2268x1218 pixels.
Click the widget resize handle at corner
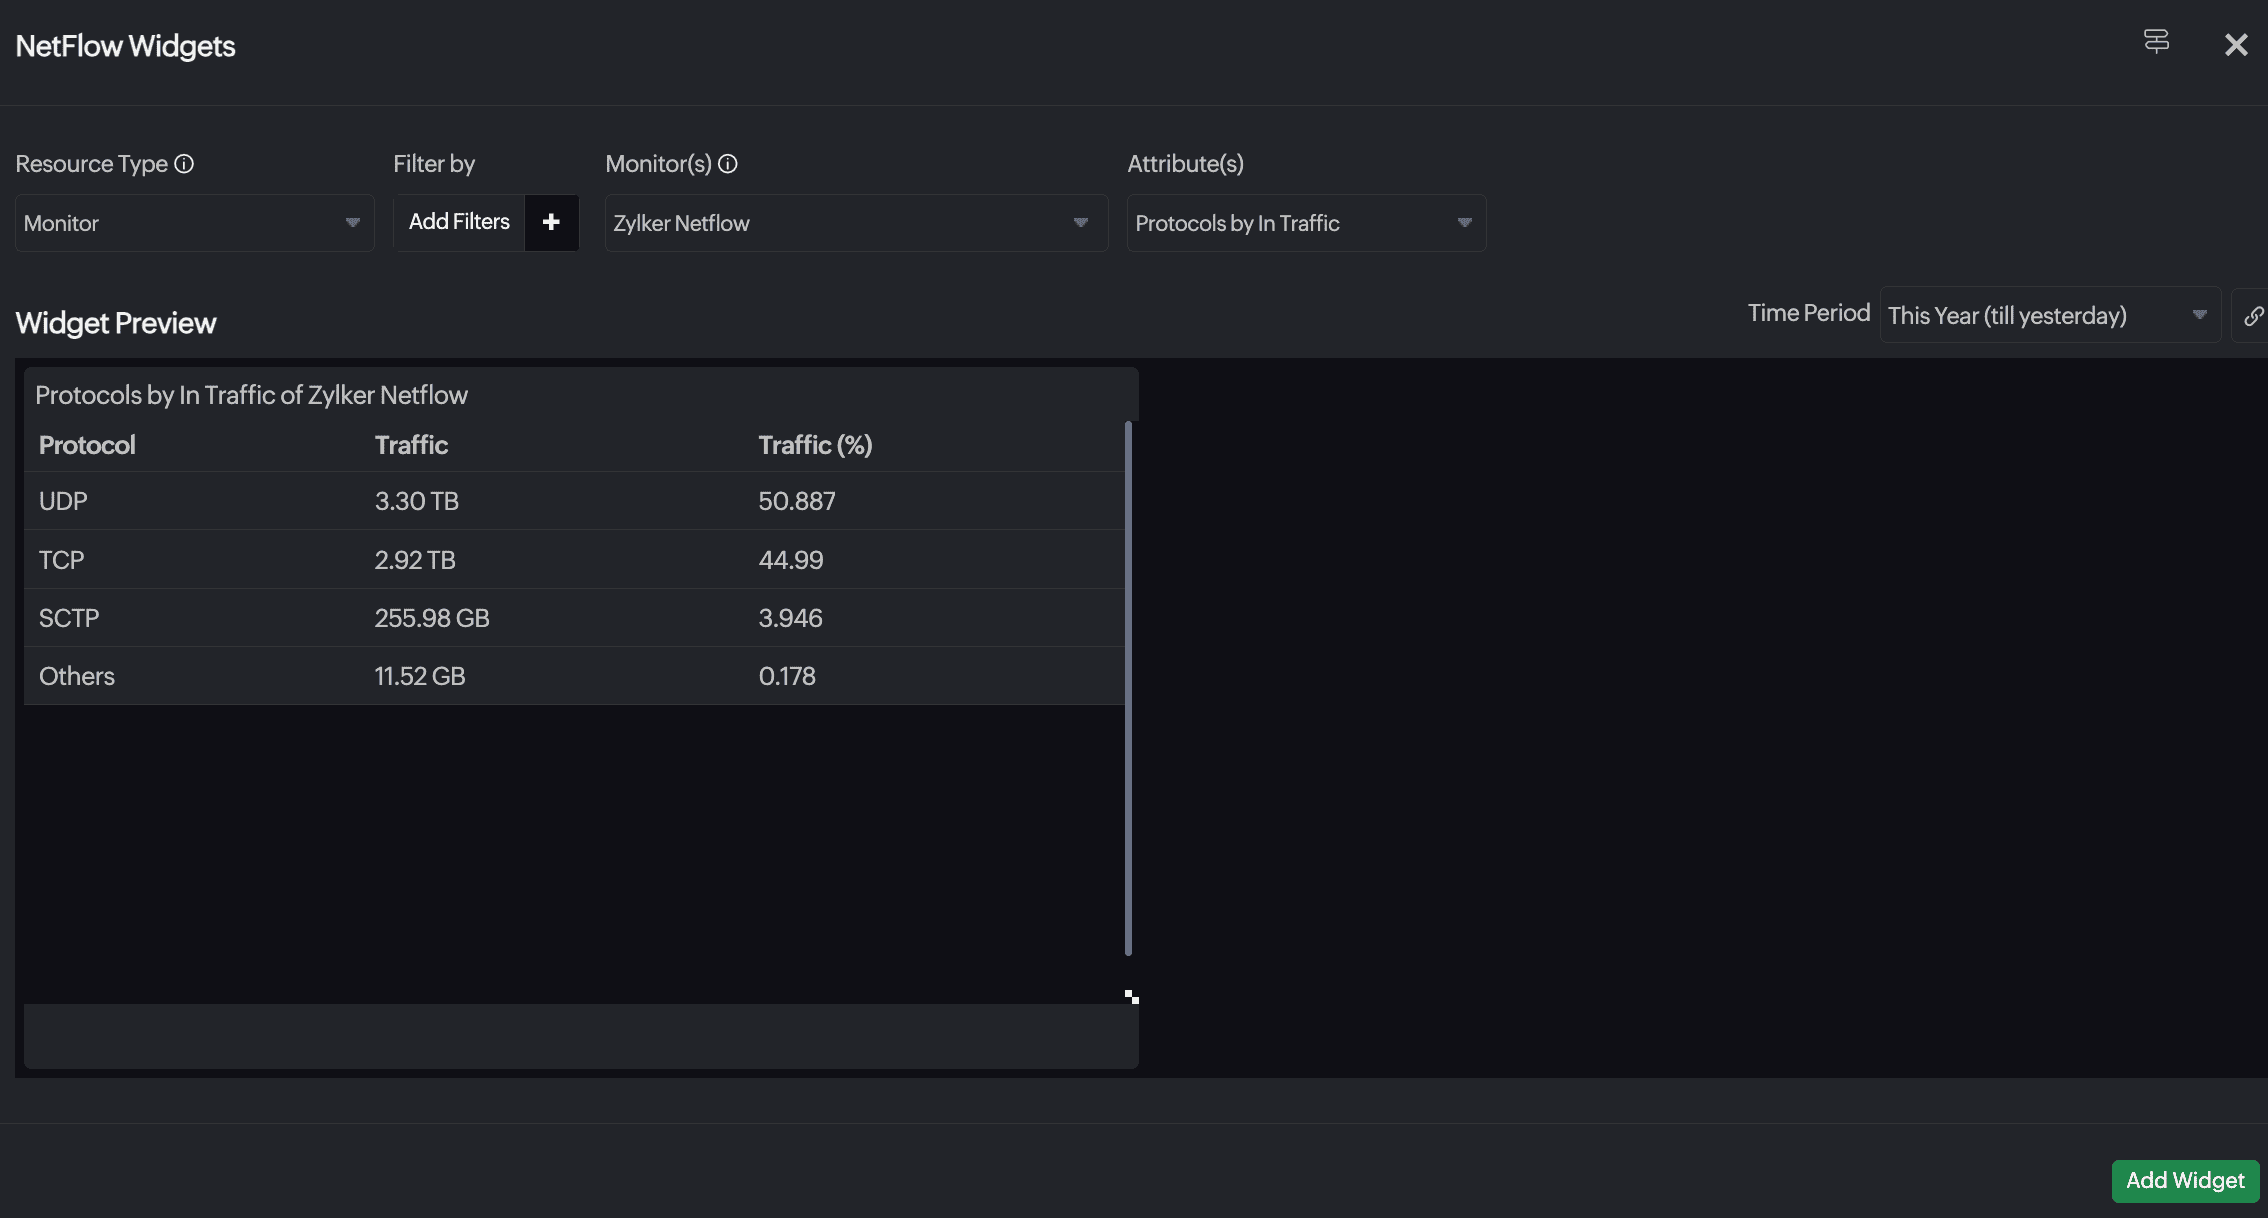(x=1131, y=997)
